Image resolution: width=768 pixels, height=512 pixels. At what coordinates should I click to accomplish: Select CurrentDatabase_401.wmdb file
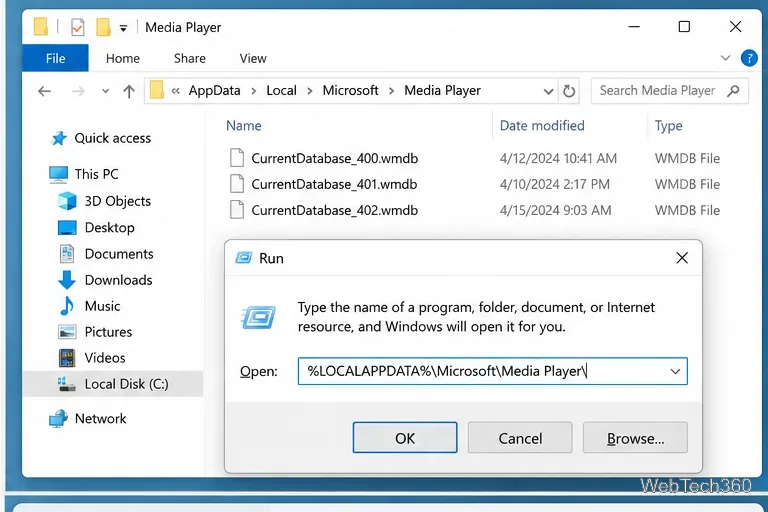pos(334,184)
